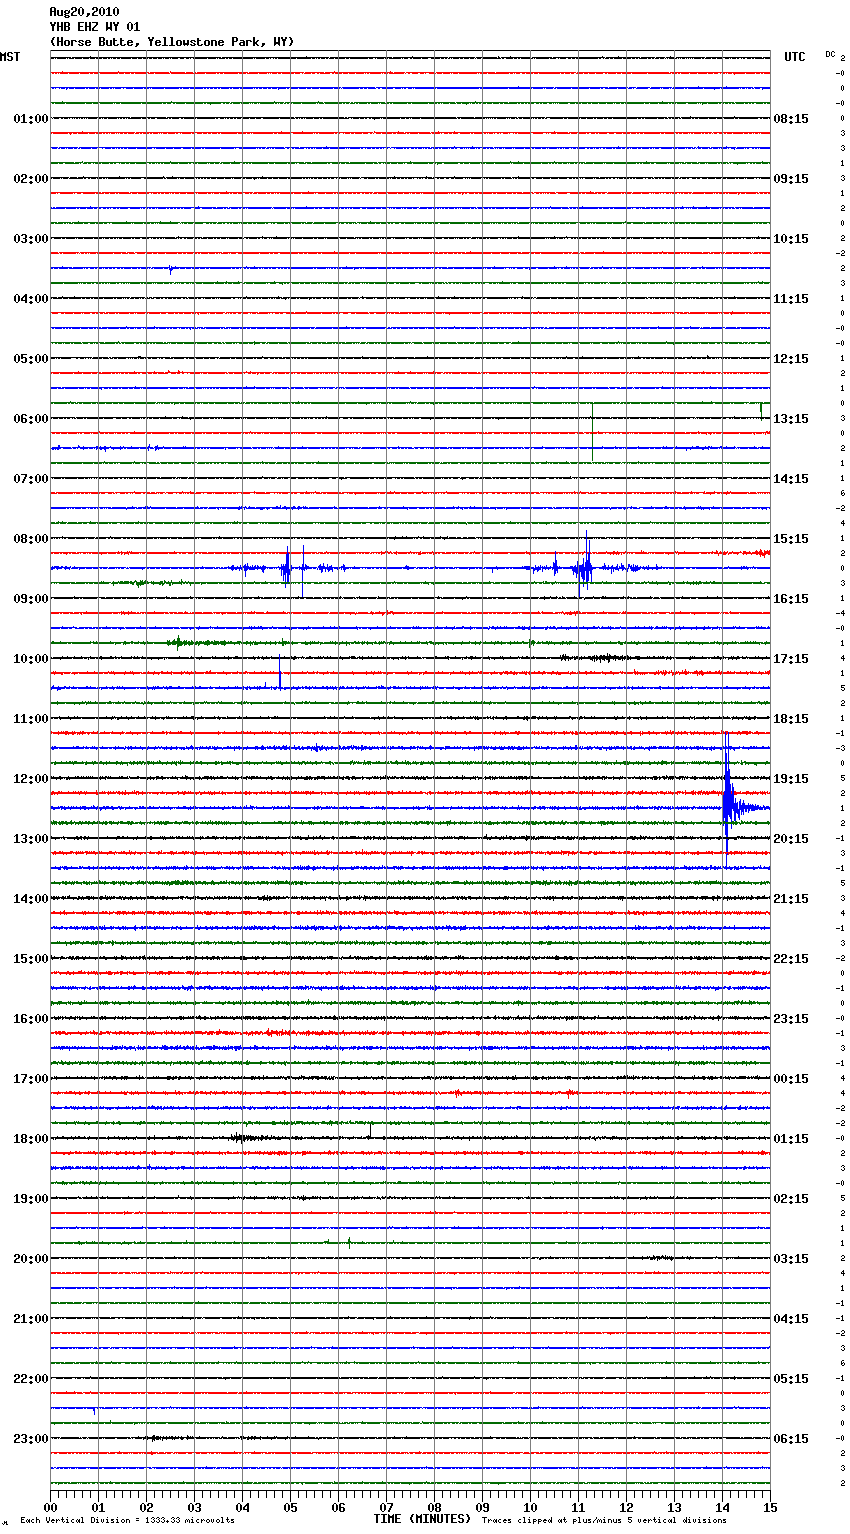
Task: Select the 15:00 MST hour label
Action: [31, 959]
